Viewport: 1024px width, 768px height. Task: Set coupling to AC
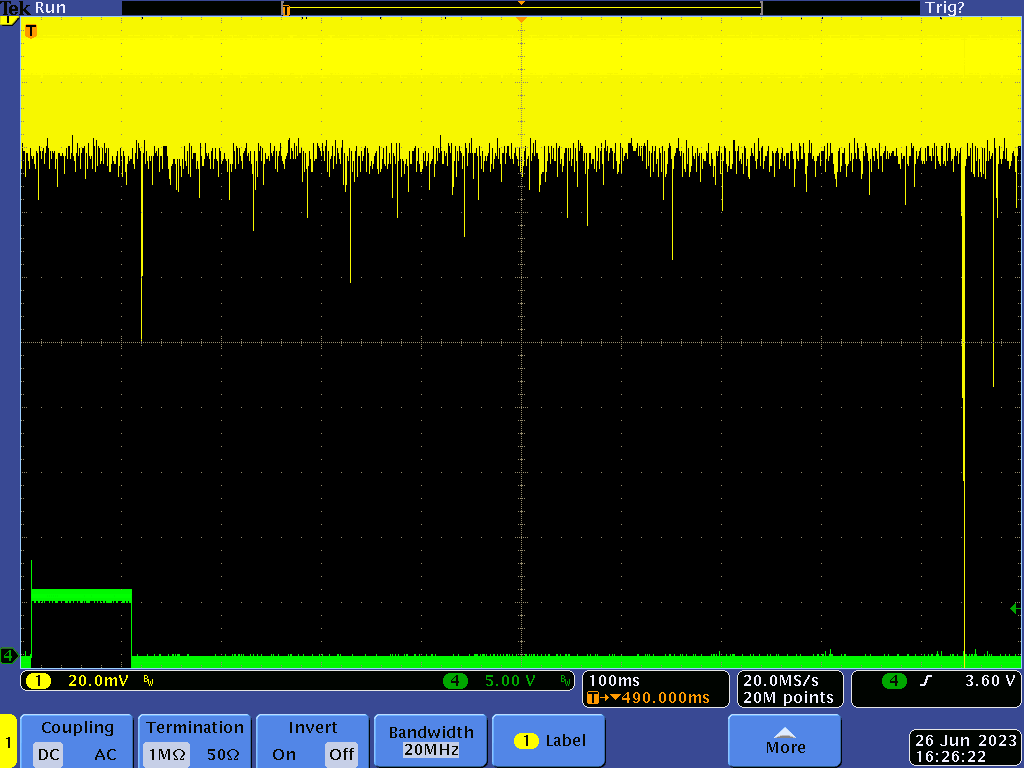105,755
